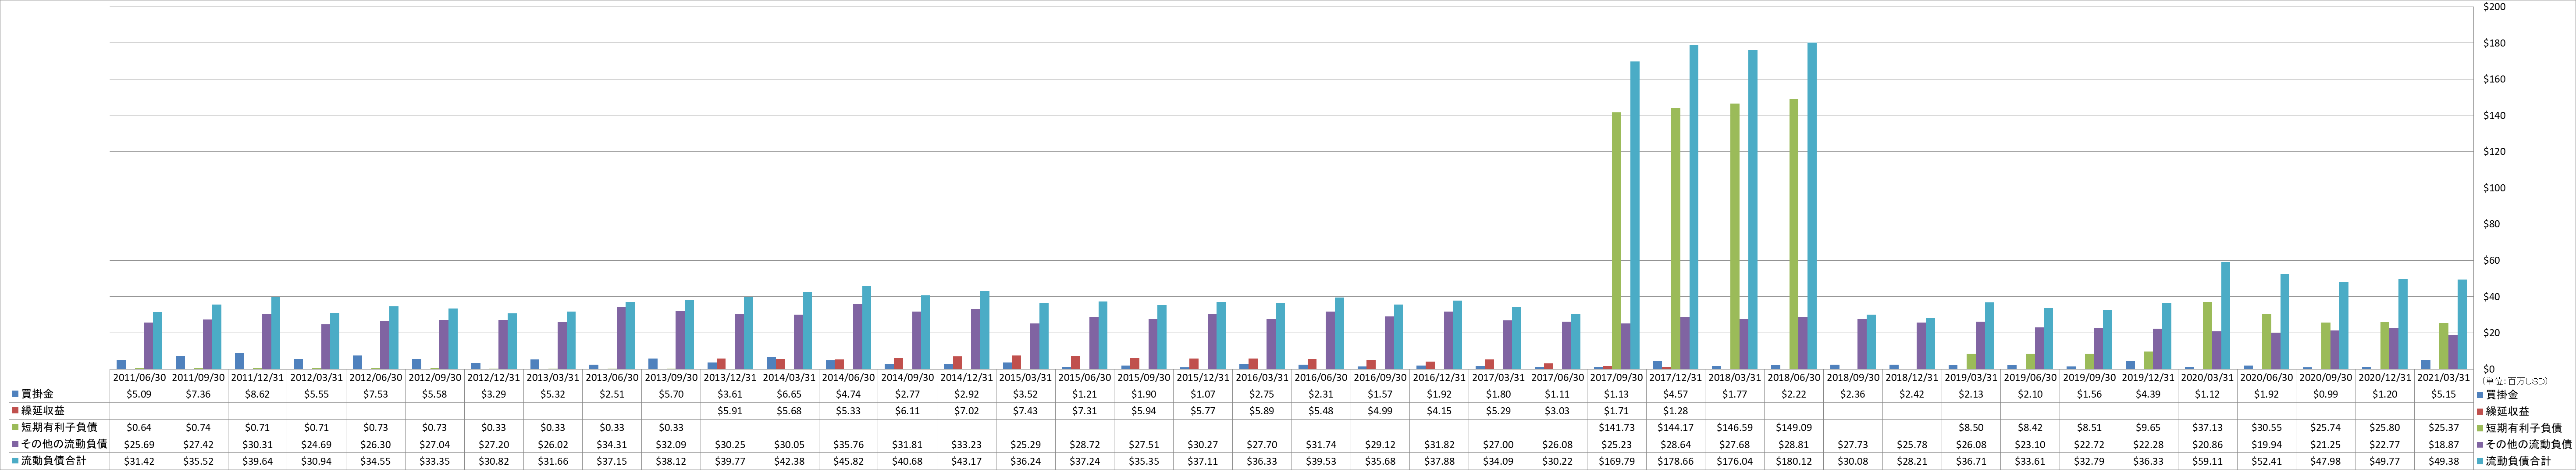Select the 2019/12/31 column header
2576x470 pixels.
2149,378
